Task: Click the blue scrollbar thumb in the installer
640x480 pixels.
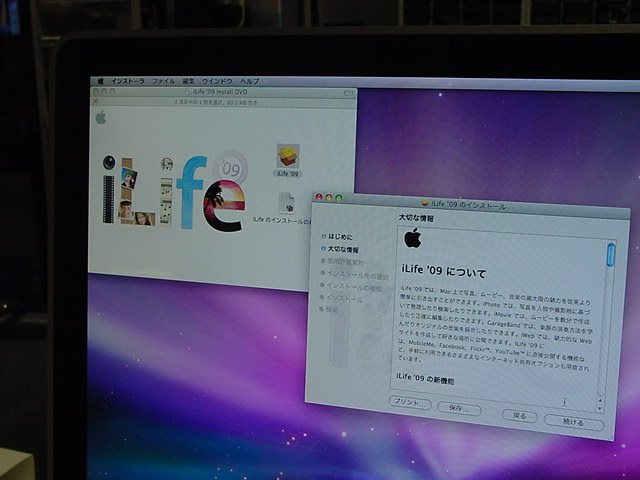Action: click(611, 255)
